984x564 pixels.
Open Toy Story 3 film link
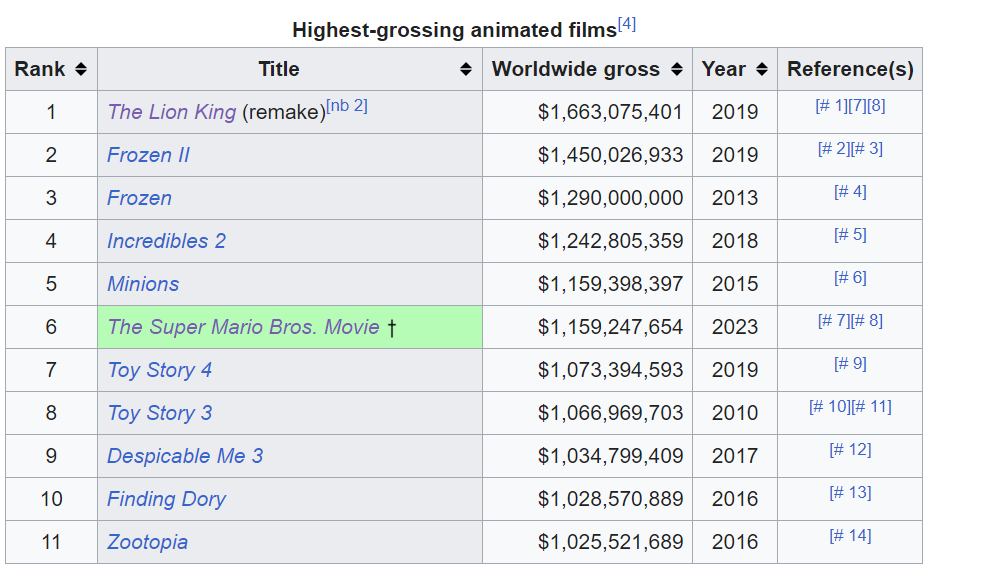(159, 413)
